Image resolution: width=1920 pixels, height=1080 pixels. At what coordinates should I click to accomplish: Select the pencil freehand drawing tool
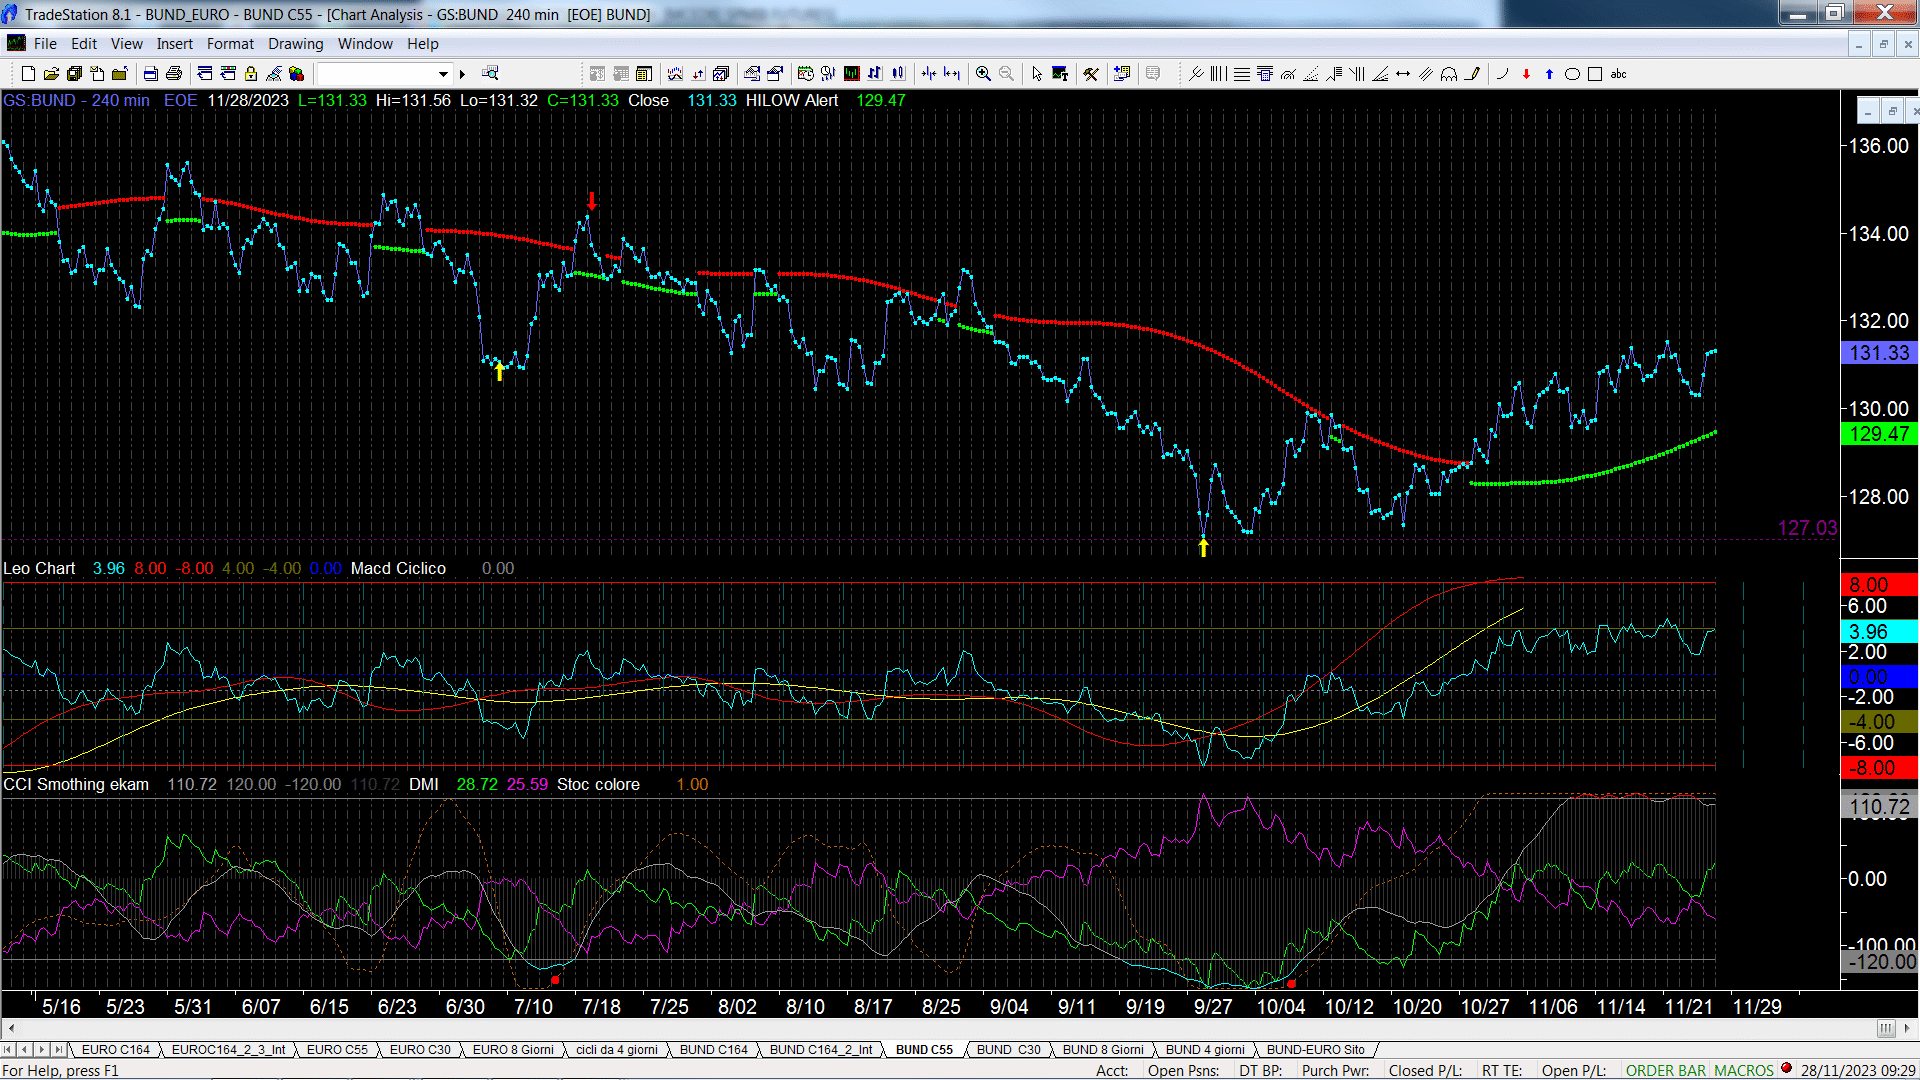[x=1473, y=74]
